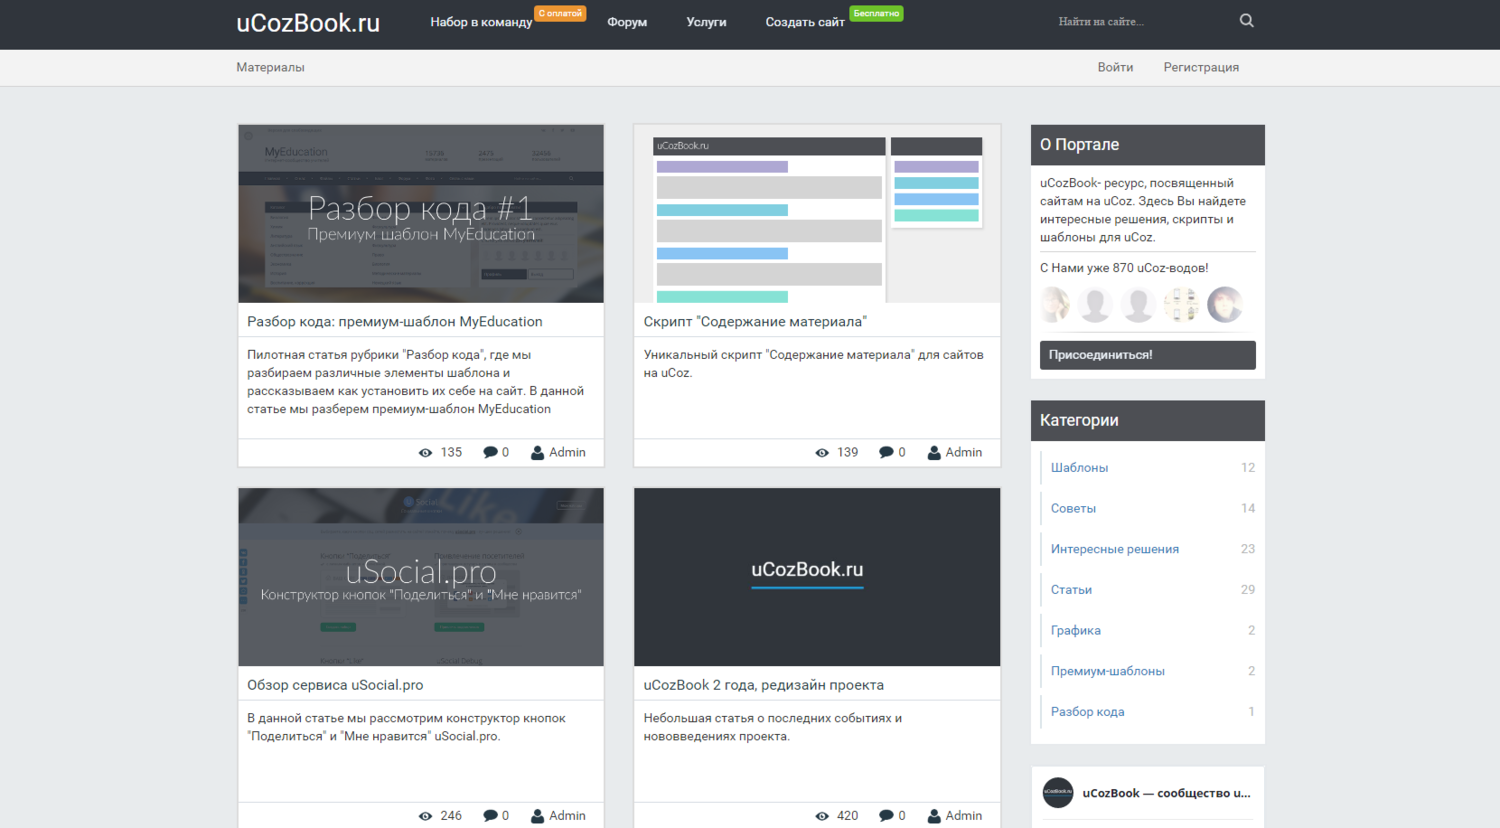
Task: Open the Премиум-шаблоны category
Action: 1108,671
